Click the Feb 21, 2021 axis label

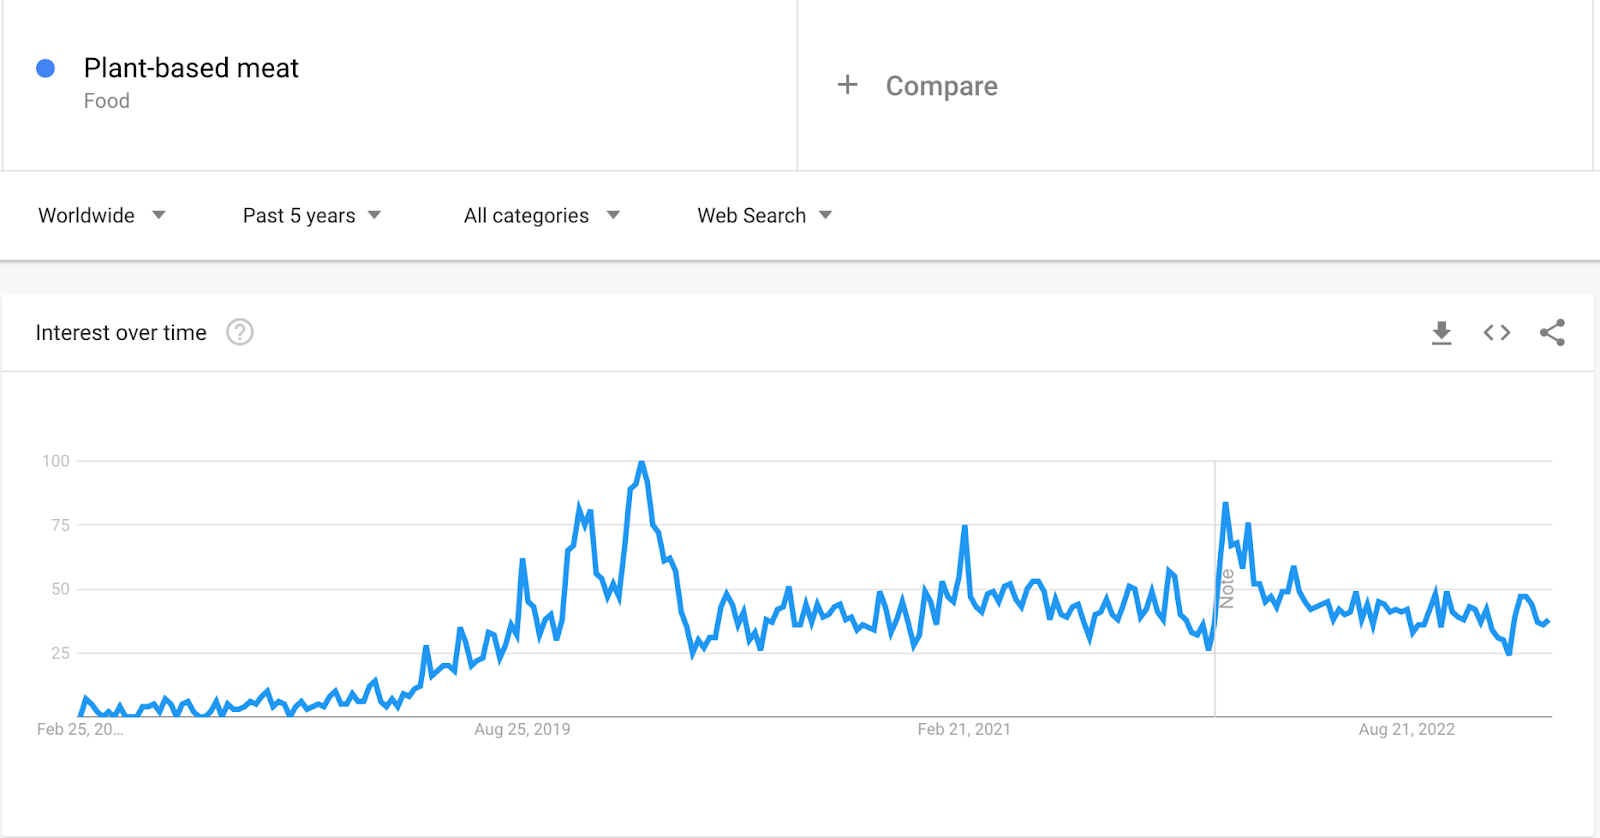(x=964, y=729)
